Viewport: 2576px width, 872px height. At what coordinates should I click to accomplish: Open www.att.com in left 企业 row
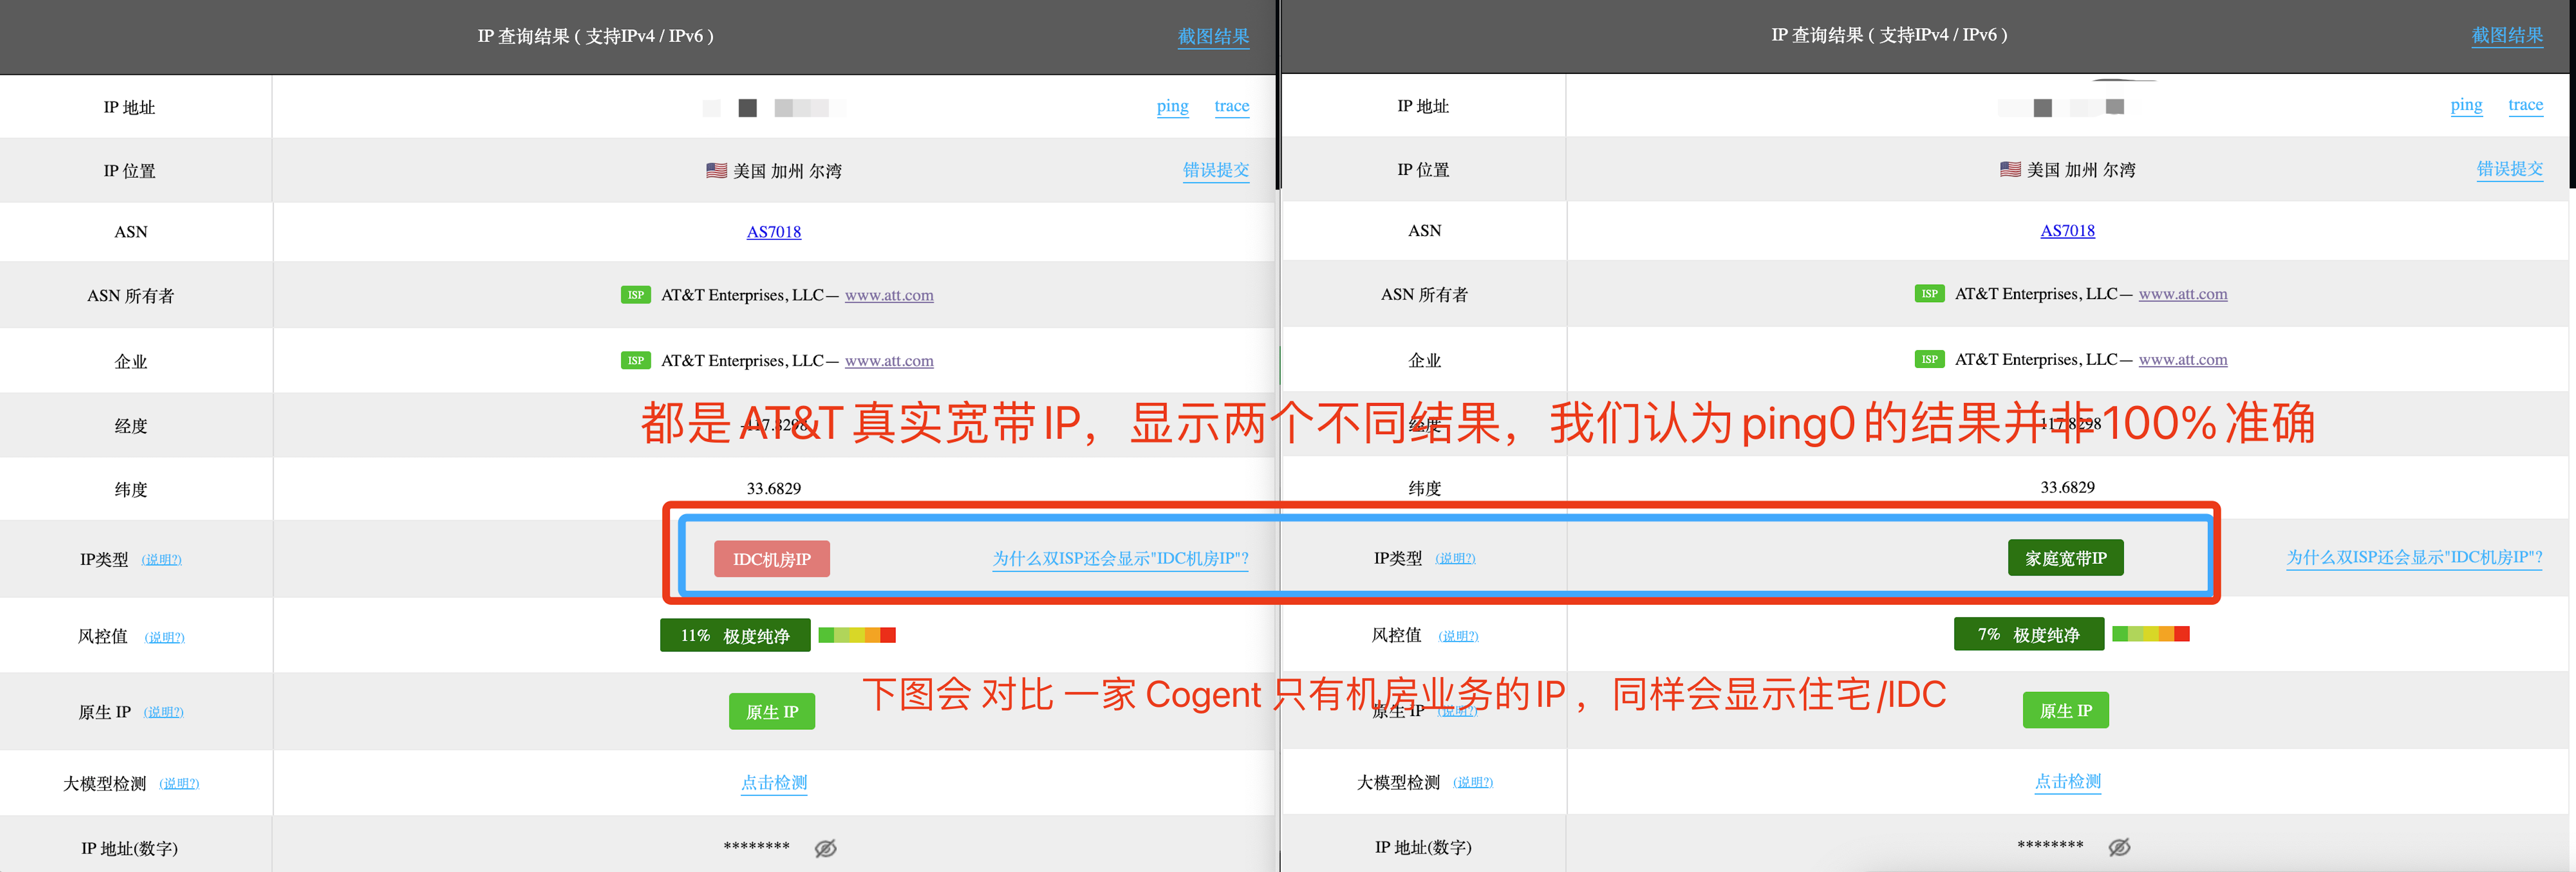point(889,361)
